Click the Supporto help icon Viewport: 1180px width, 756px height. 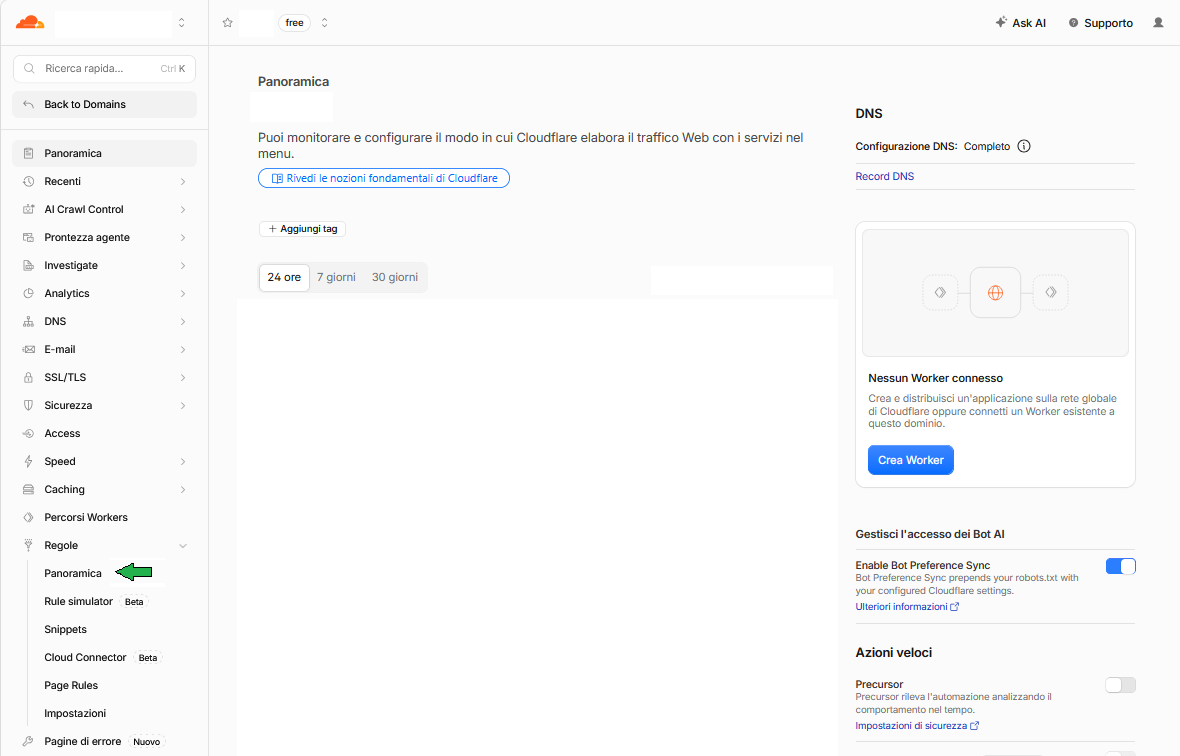(1073, 23)
